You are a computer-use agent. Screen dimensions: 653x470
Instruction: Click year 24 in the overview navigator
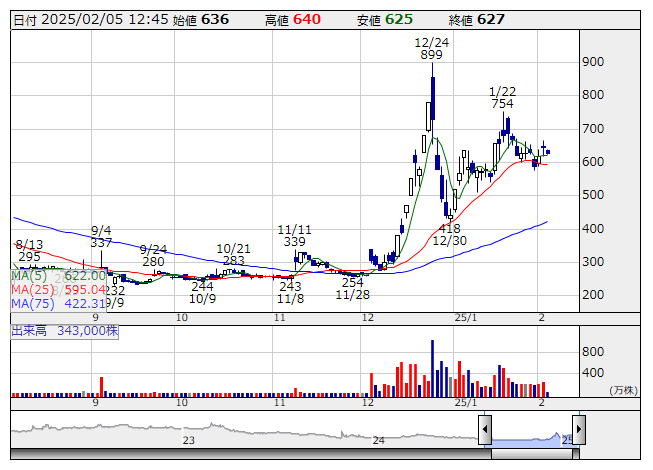pyautogui.click(x=378, y=440)
